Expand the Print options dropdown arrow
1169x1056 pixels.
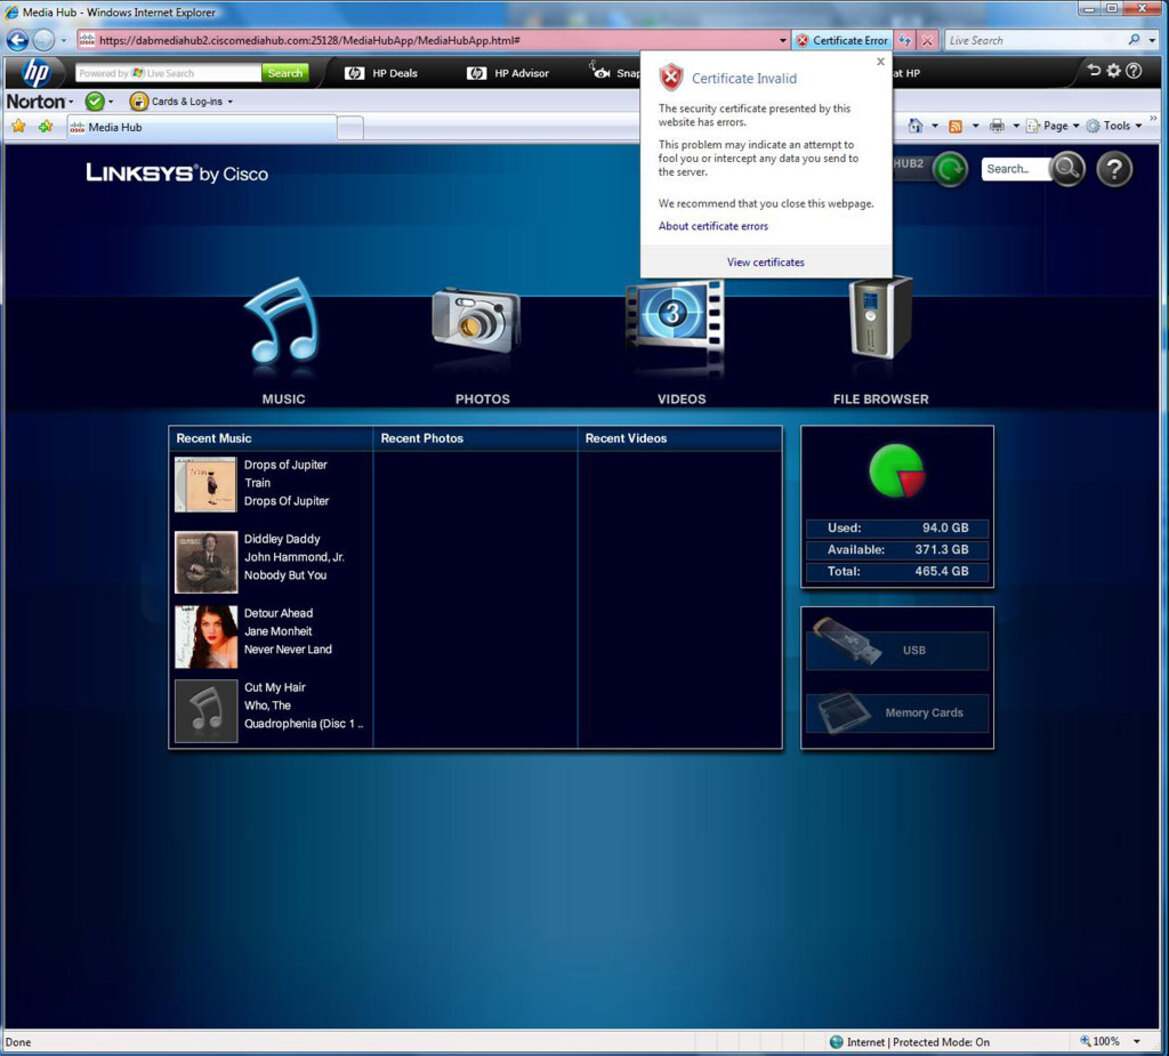click(1016, 126)
